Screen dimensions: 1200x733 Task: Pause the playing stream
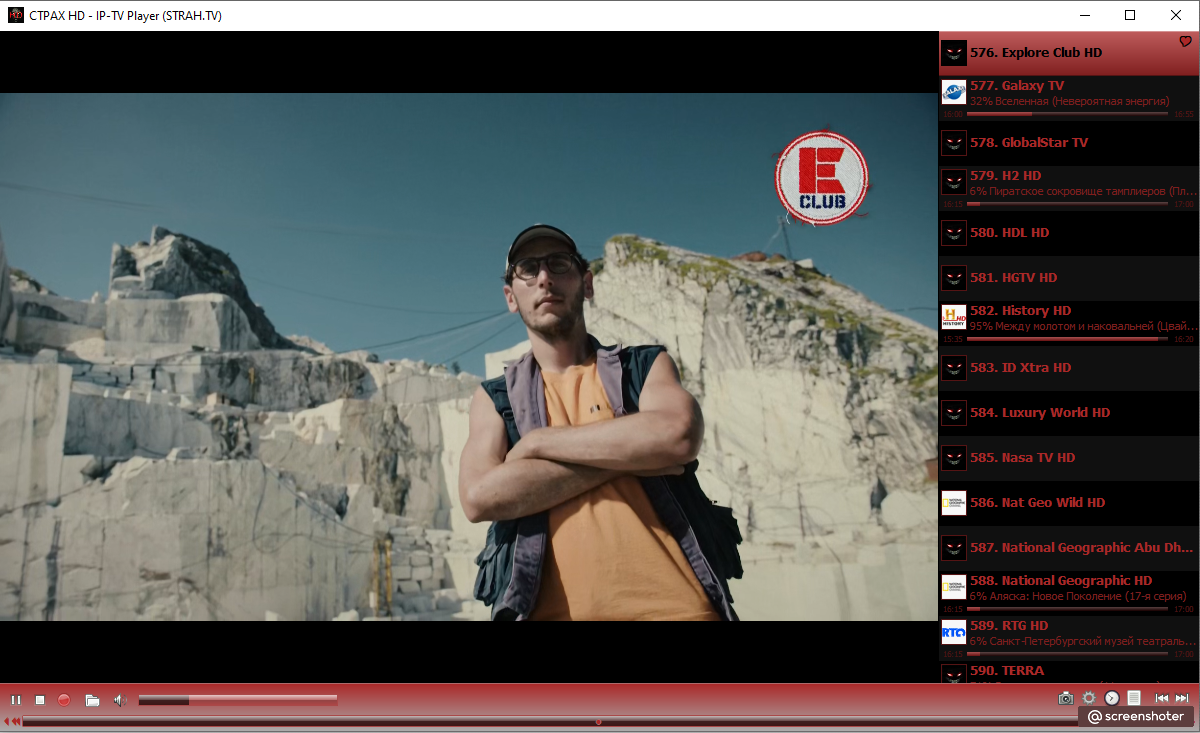pos(16,700)
